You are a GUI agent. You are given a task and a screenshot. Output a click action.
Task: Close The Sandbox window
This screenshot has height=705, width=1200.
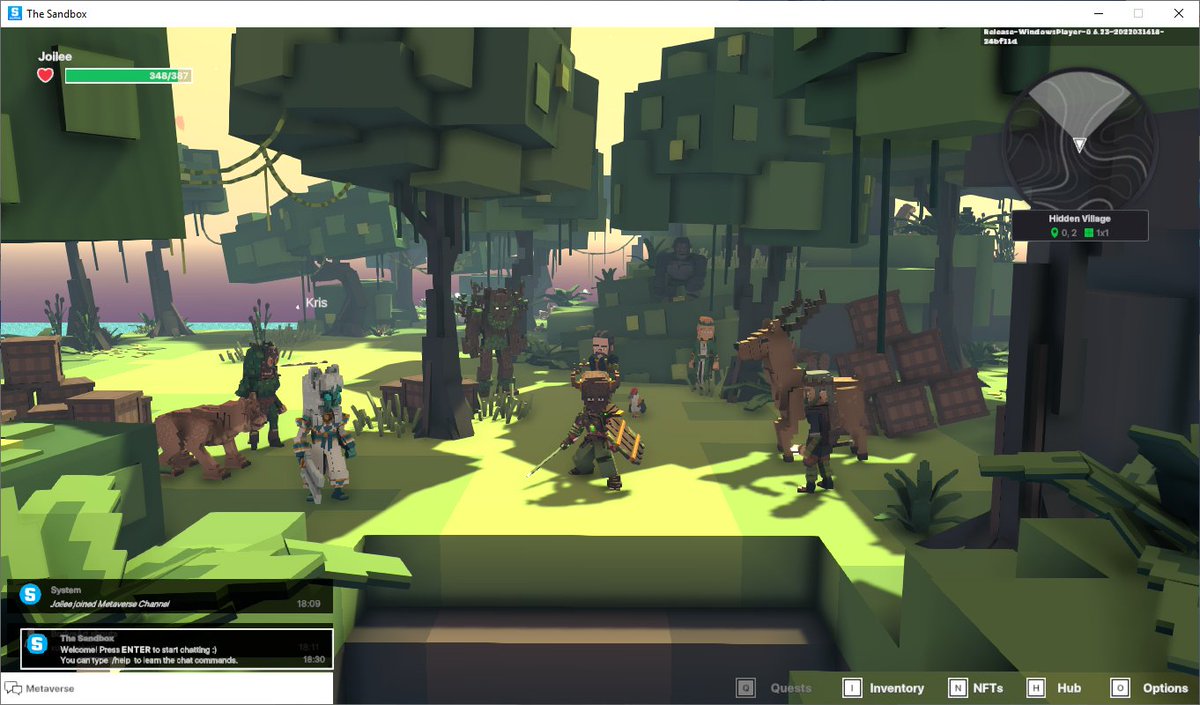1179,13
